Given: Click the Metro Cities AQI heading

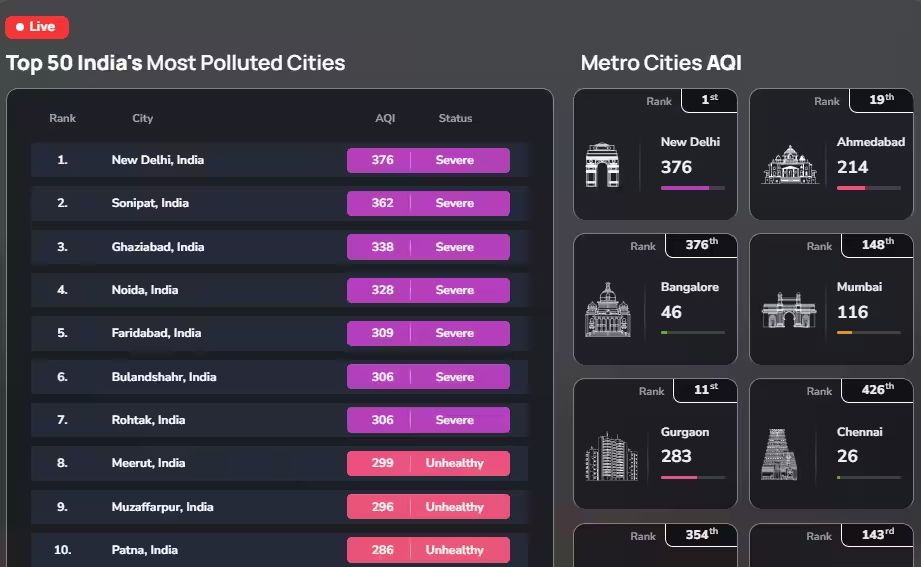Looking at the screenshot, I should [661, 63].
